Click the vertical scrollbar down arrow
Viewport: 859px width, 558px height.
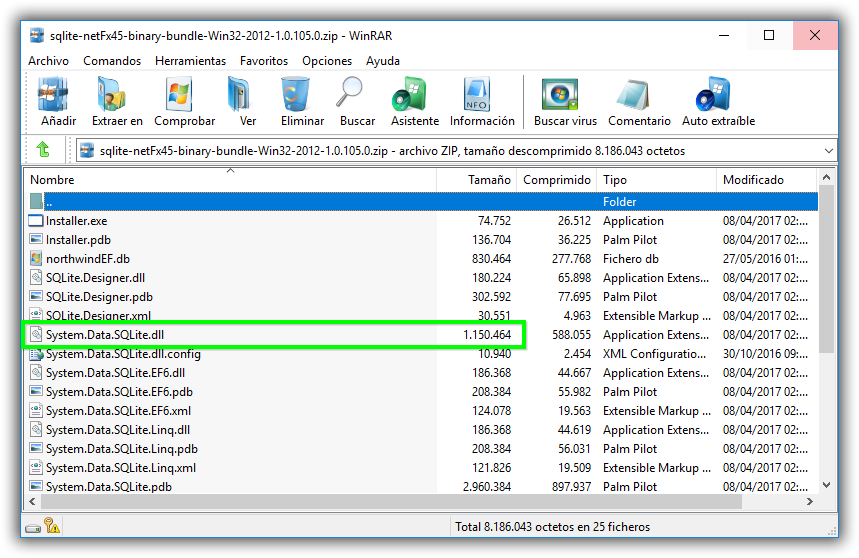coord(827,485)
